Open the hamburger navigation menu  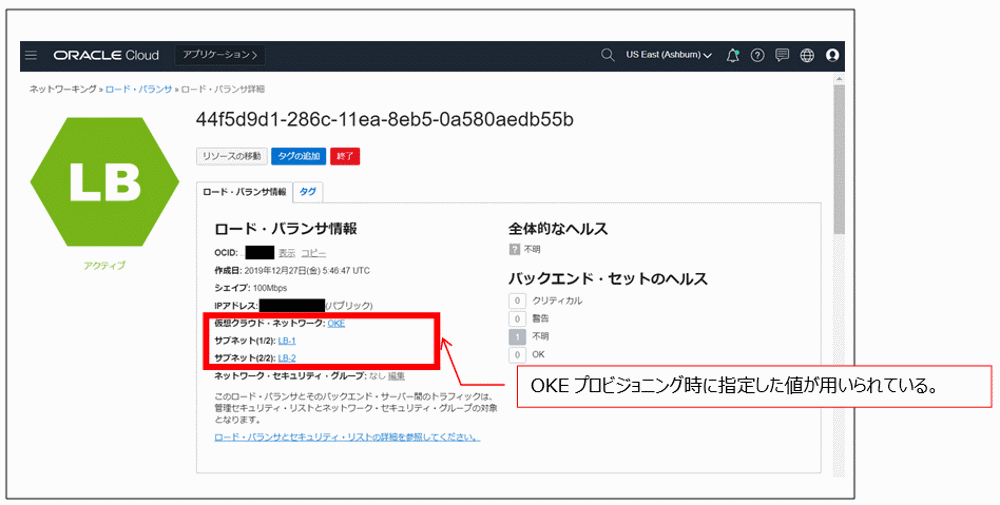(31, 55)
